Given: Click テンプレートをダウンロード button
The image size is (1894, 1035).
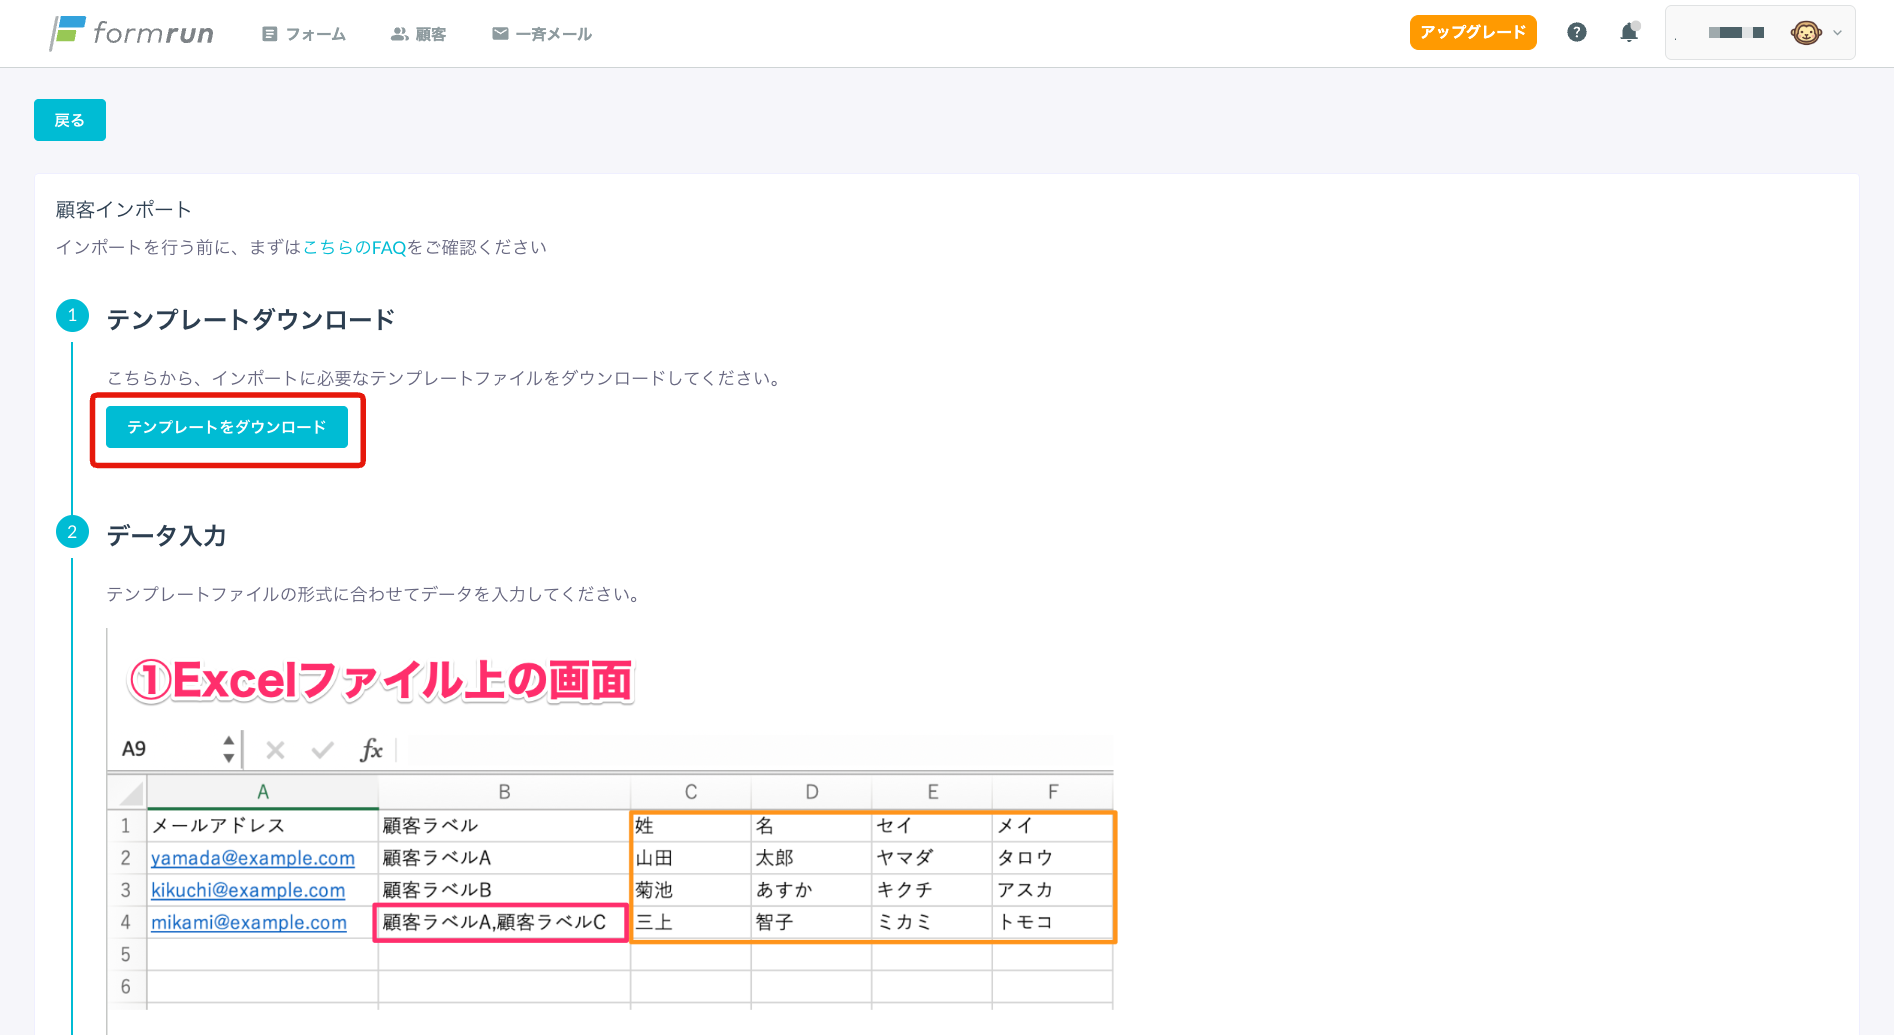Looking at the screenshot, I should tap(227, 427).
